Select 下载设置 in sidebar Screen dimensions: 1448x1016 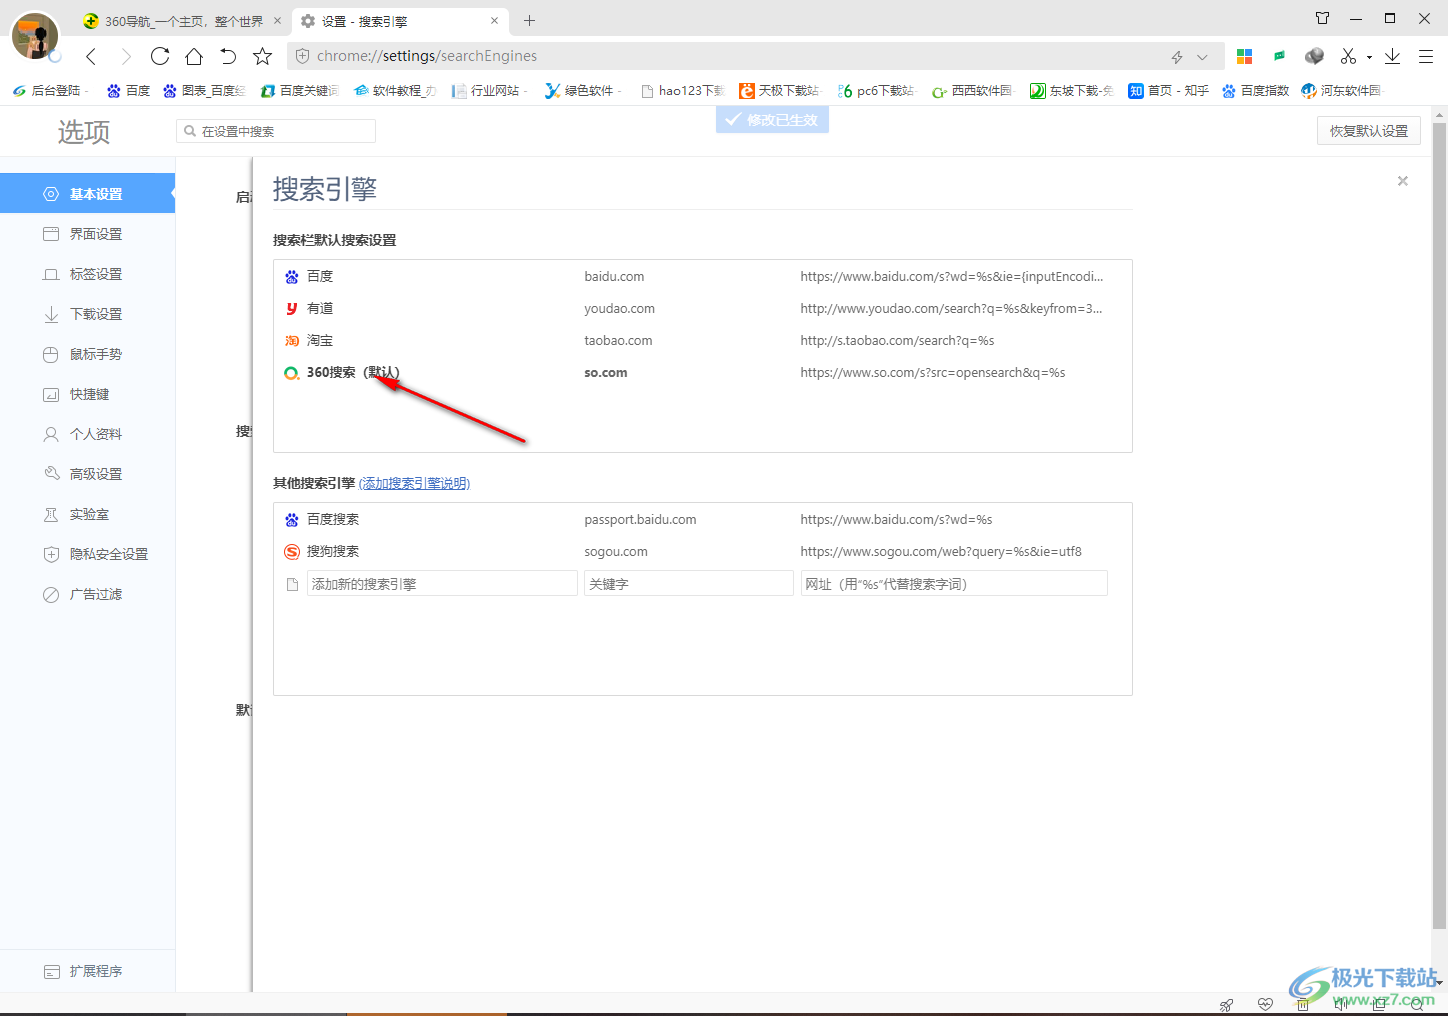(87, 314)
